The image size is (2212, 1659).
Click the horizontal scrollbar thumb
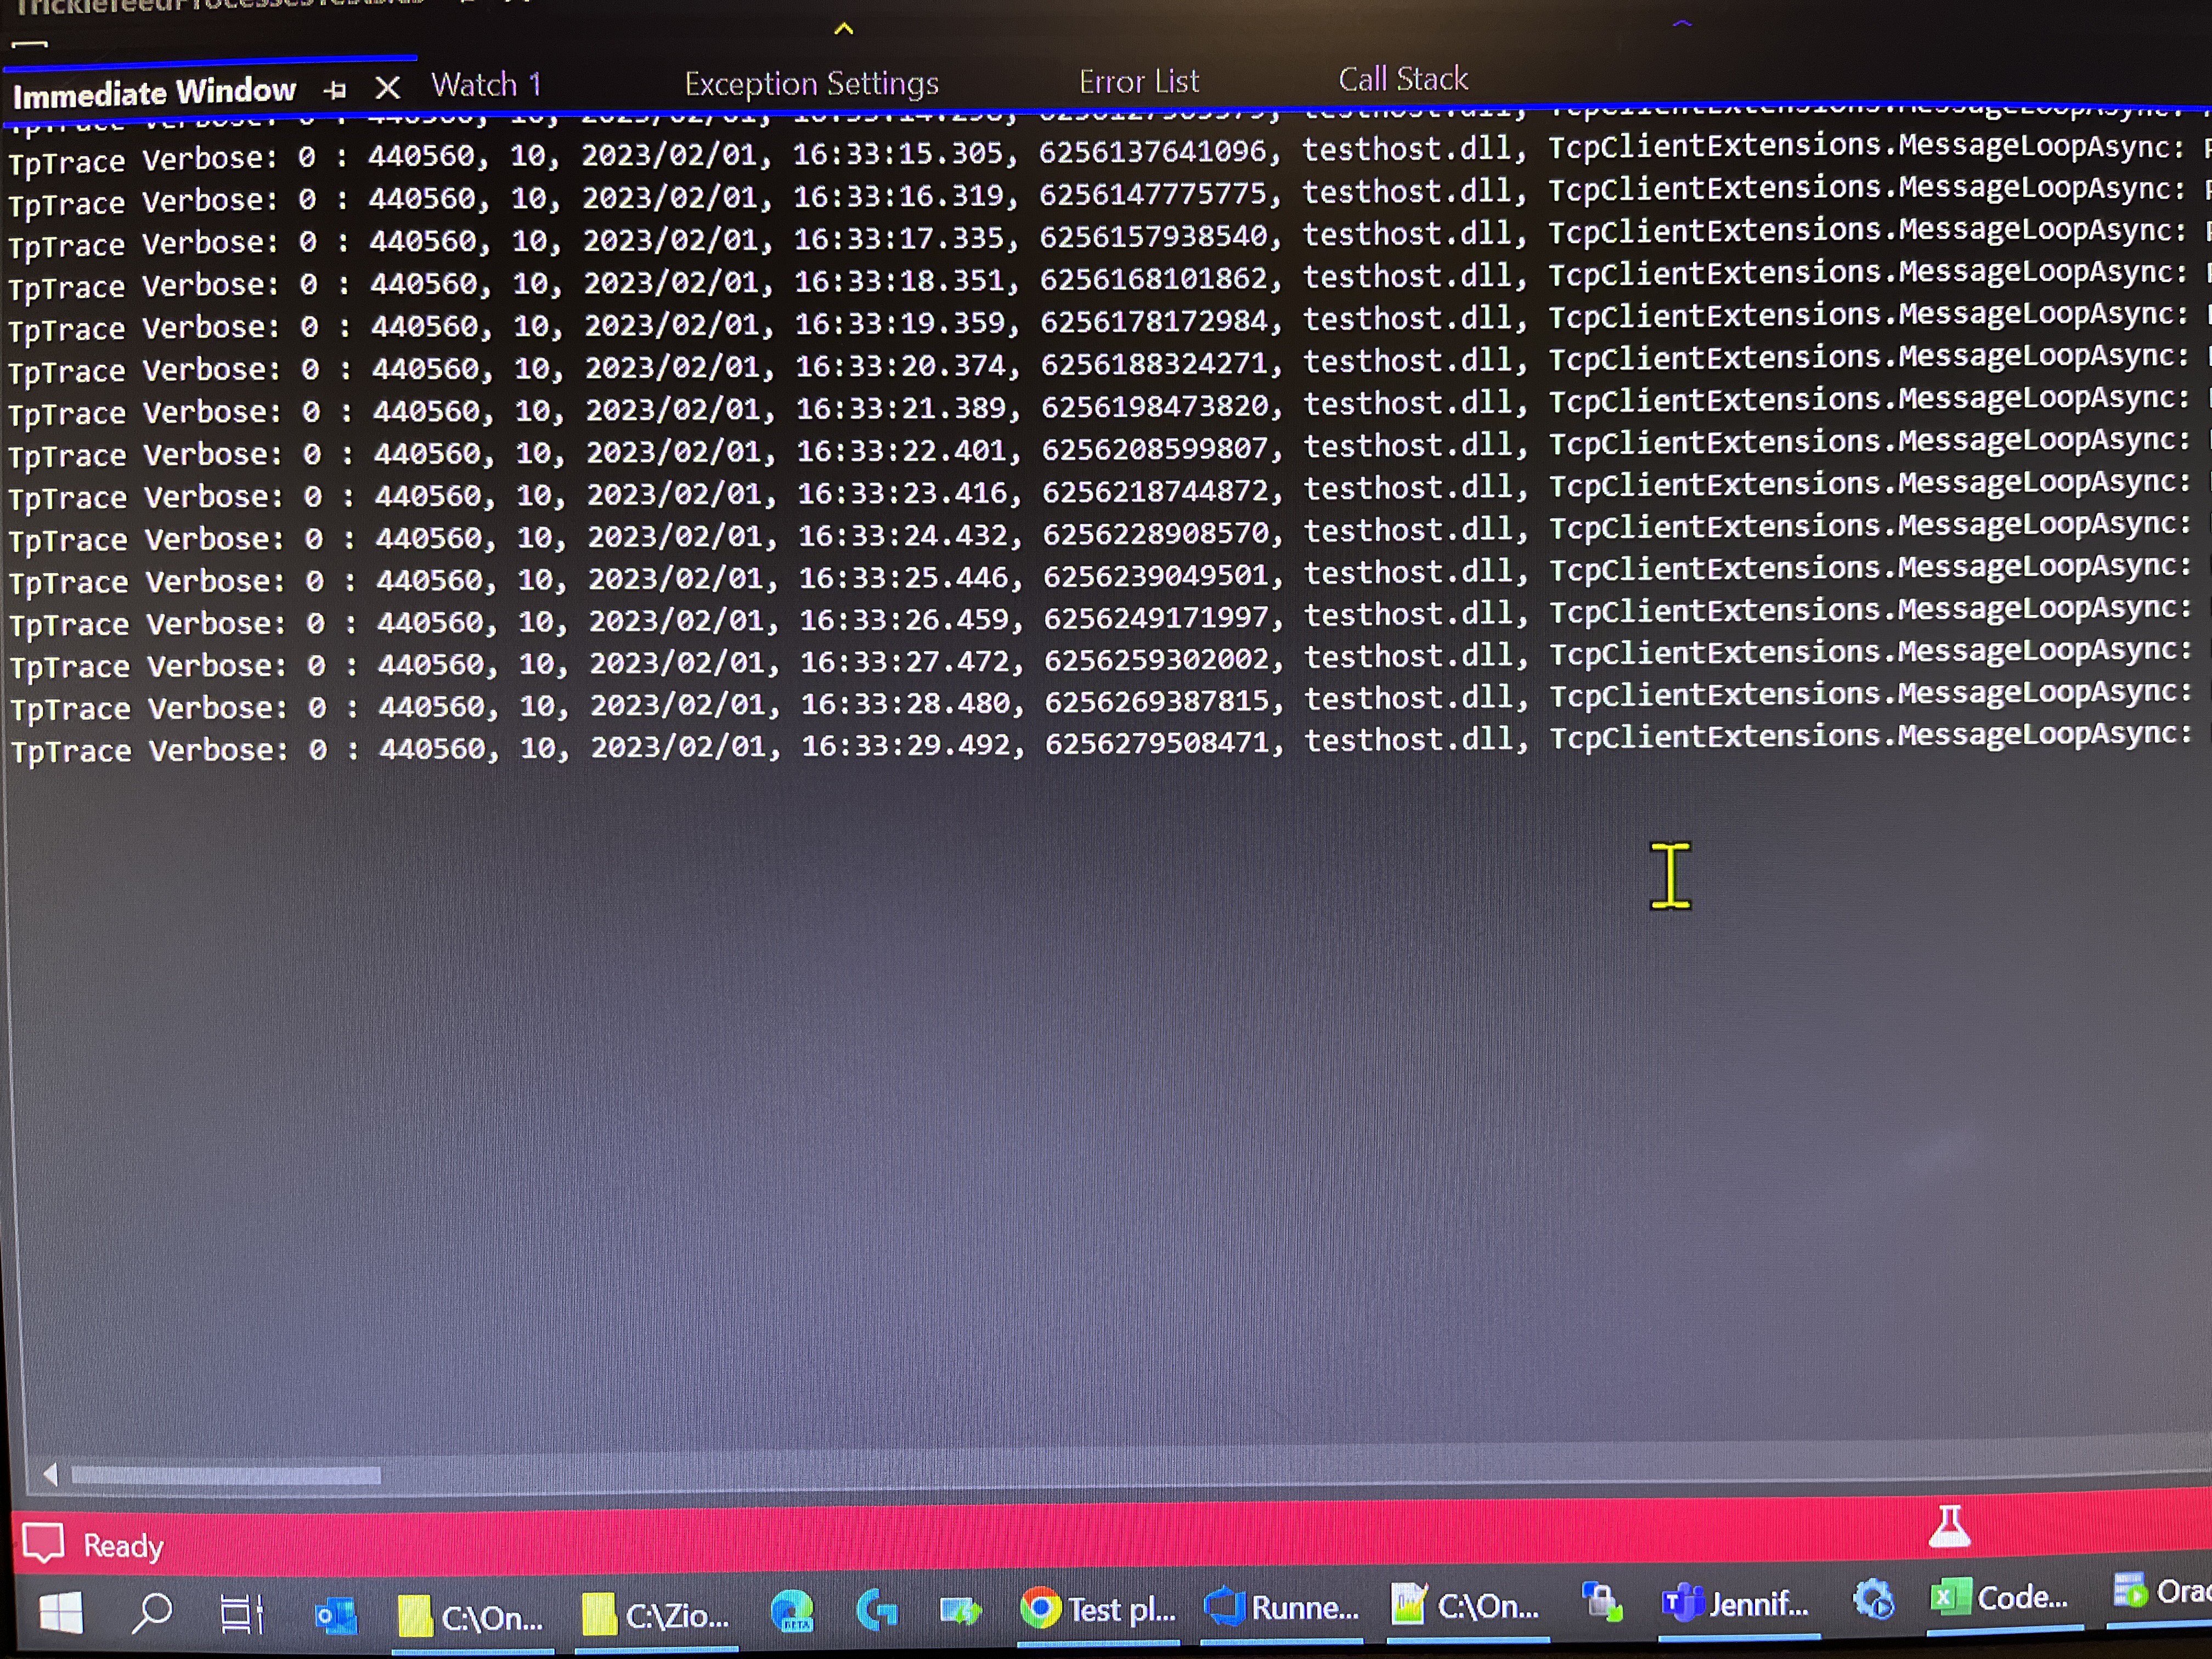226,1475
